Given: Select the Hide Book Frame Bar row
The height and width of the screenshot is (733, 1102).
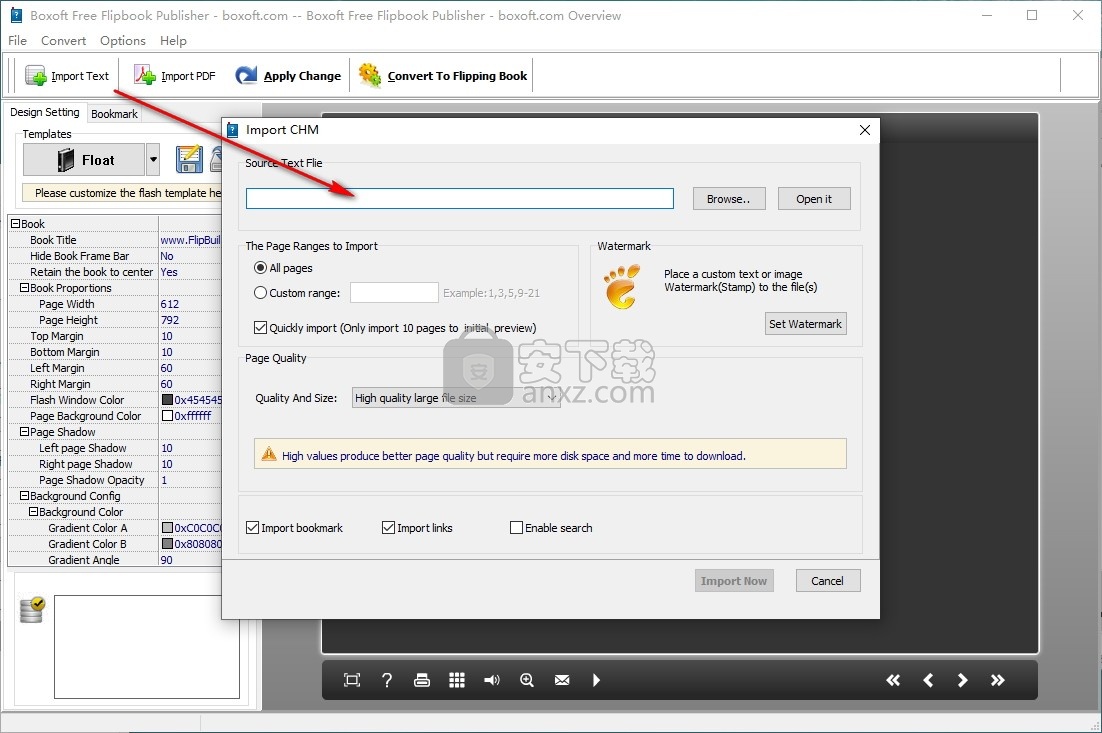Looking at the screenshot, I should tap(115, 256).
